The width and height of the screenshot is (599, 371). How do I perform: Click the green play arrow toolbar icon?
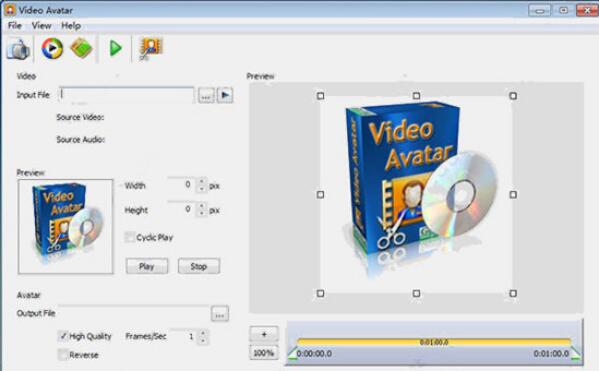pos(115,48)
